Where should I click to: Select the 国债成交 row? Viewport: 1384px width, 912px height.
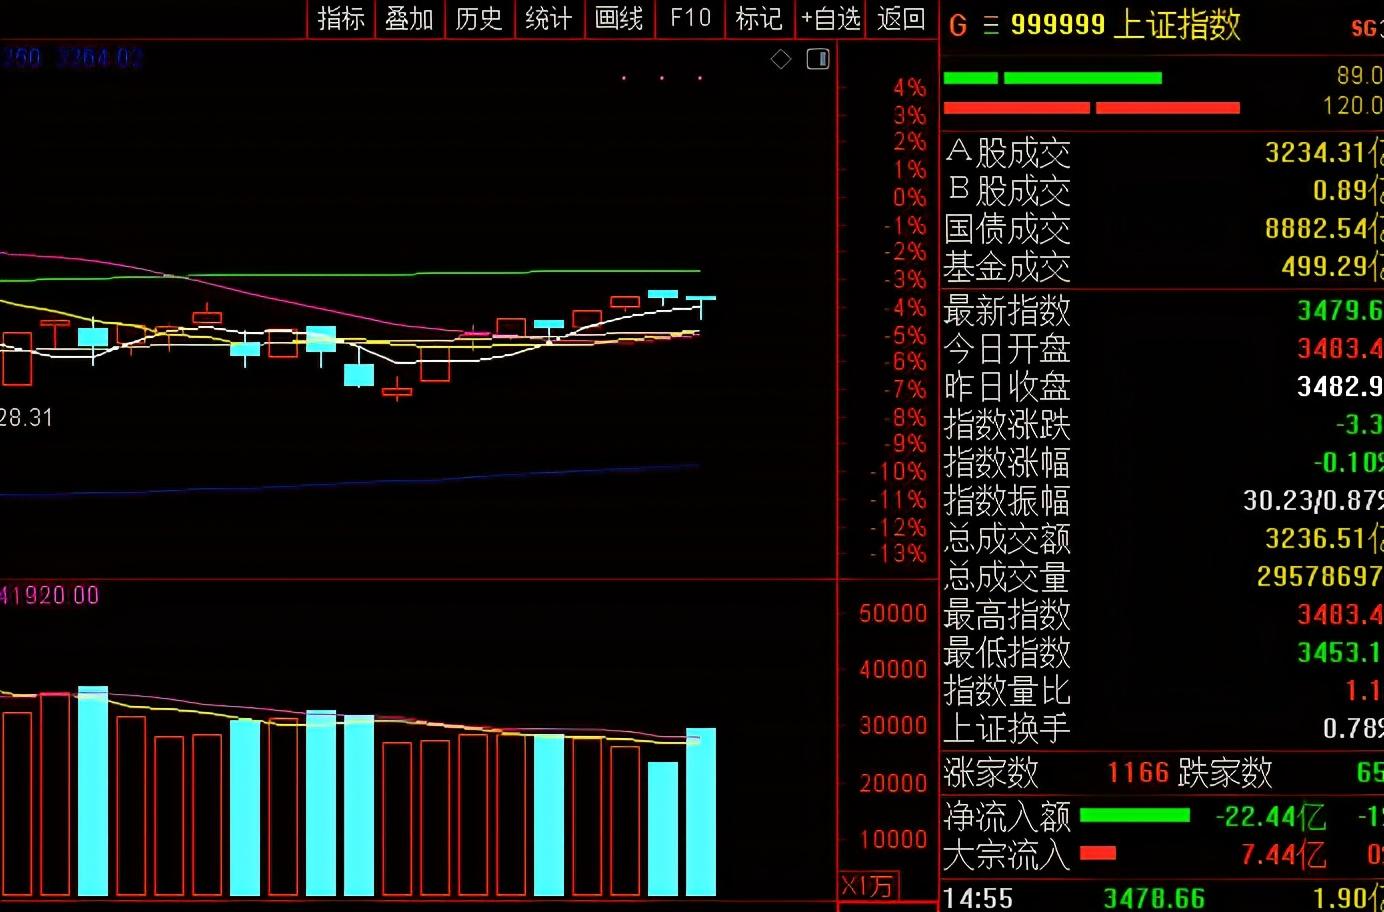click(1163, 229)
